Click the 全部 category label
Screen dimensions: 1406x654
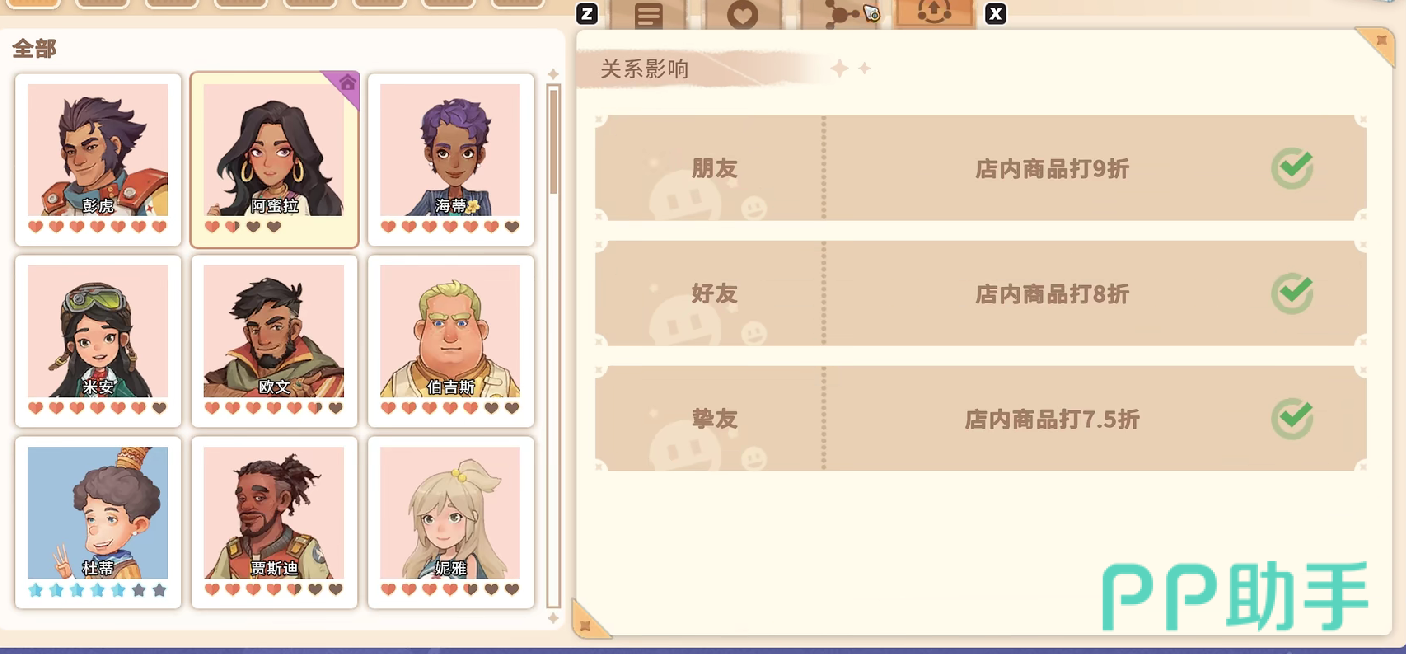[x=34, y=48]
